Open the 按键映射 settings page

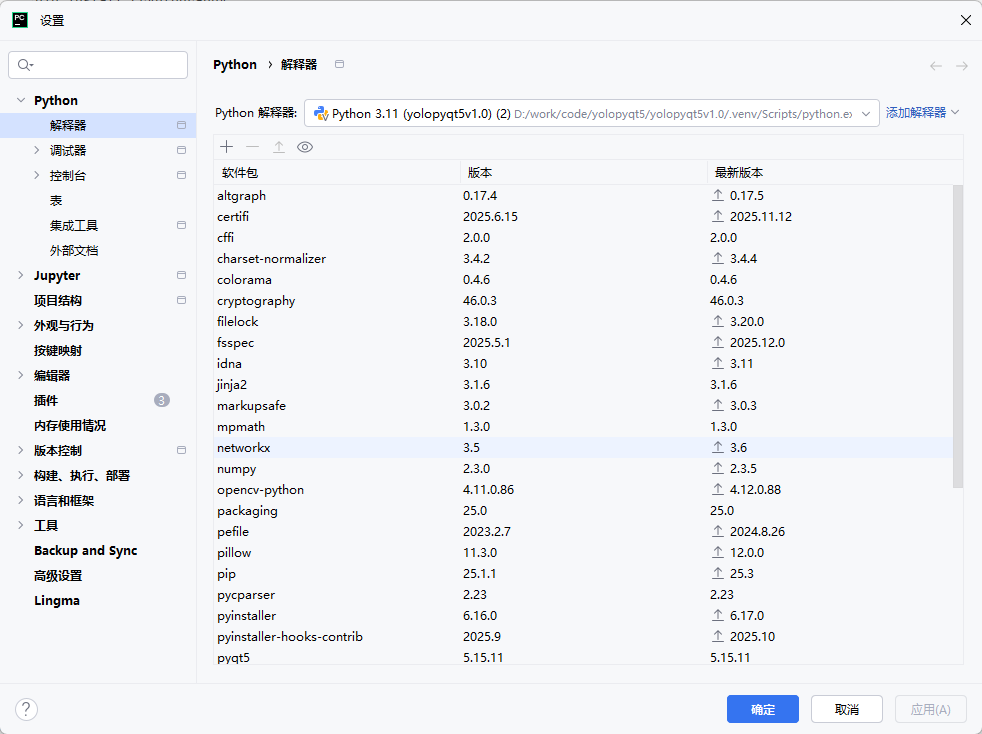58,351
